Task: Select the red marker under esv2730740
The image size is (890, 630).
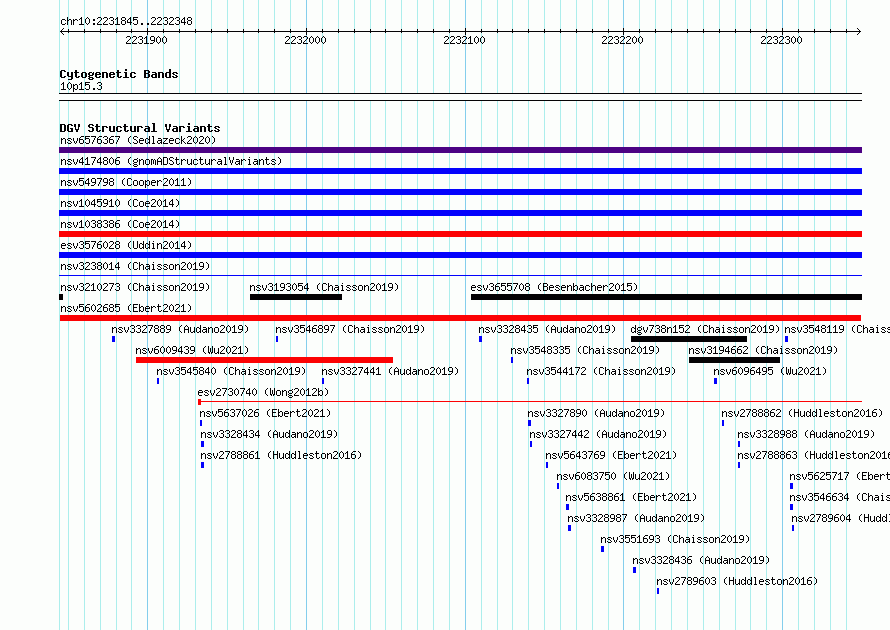Action: pos(199,402)
